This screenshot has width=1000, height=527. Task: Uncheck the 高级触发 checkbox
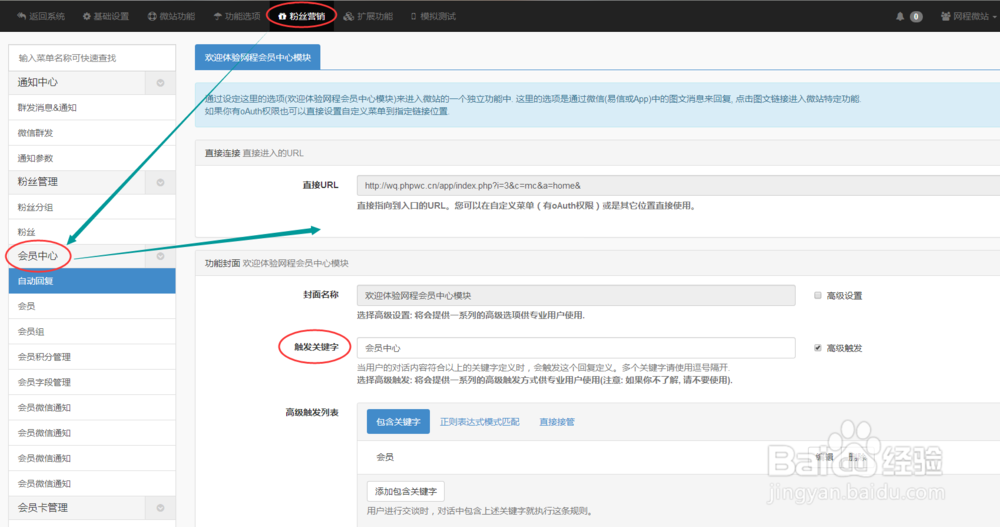tap(818, 348)
